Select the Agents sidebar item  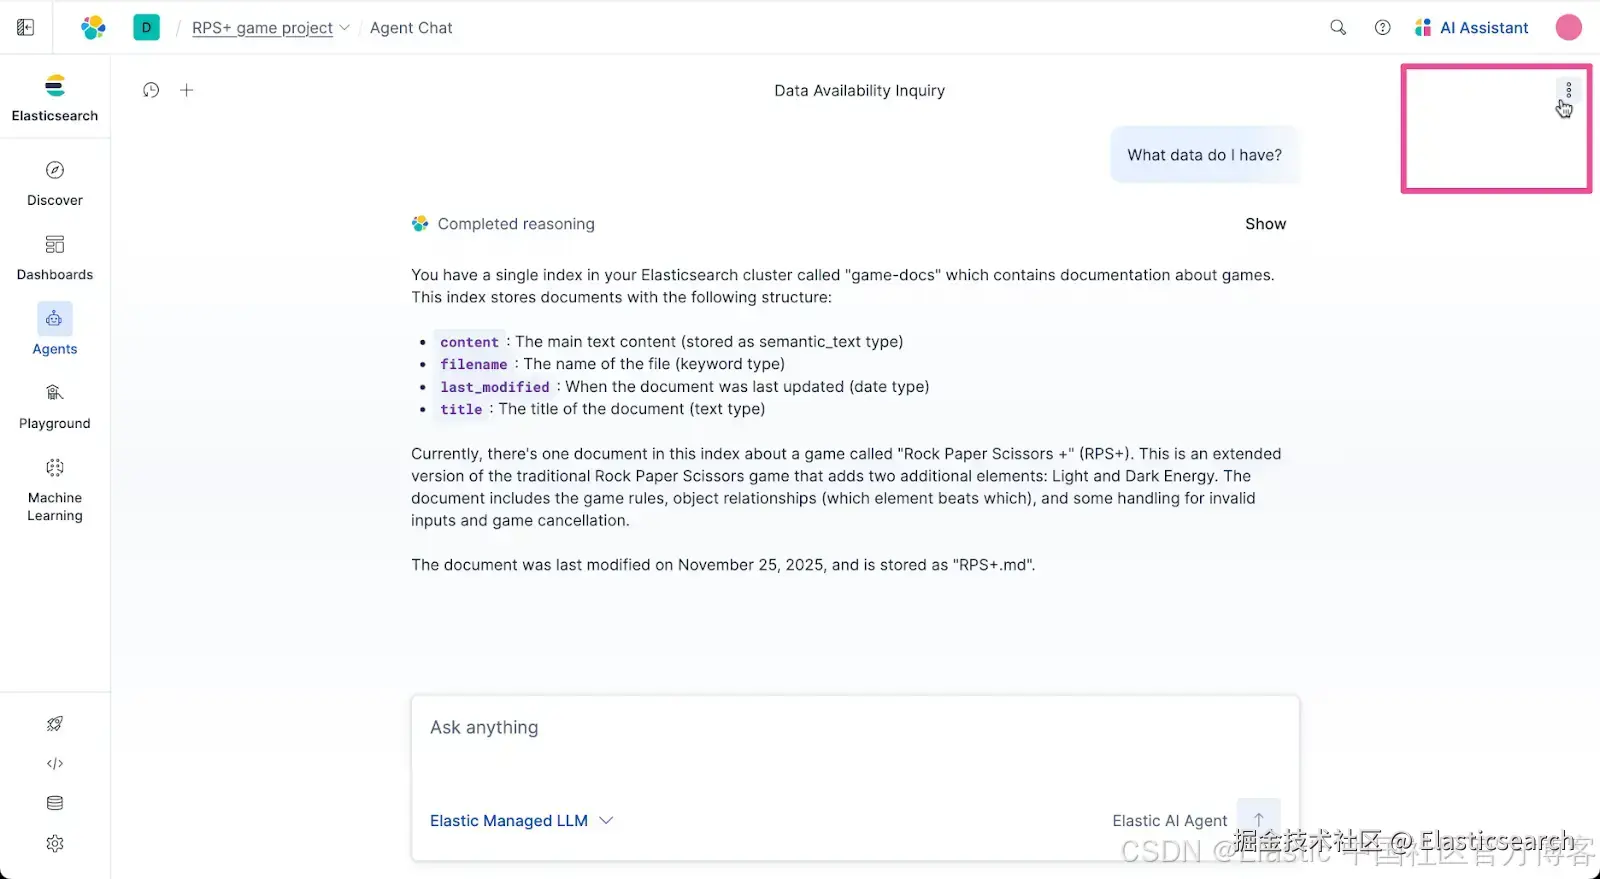(55, 330)
